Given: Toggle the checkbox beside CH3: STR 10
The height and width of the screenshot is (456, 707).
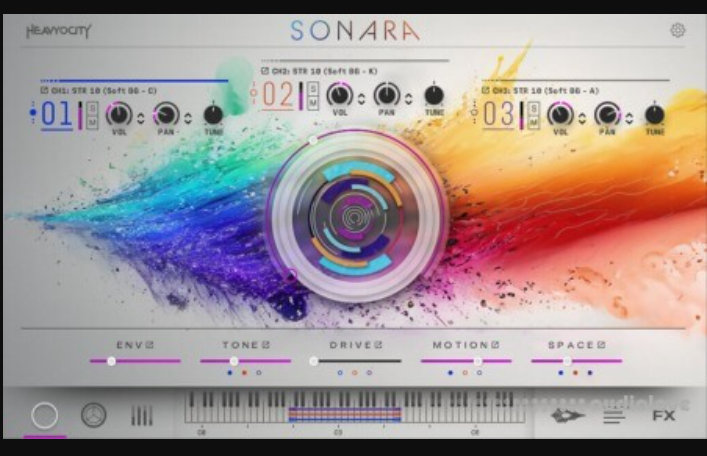Looking at the screenshot, I should tap(487, 88).
